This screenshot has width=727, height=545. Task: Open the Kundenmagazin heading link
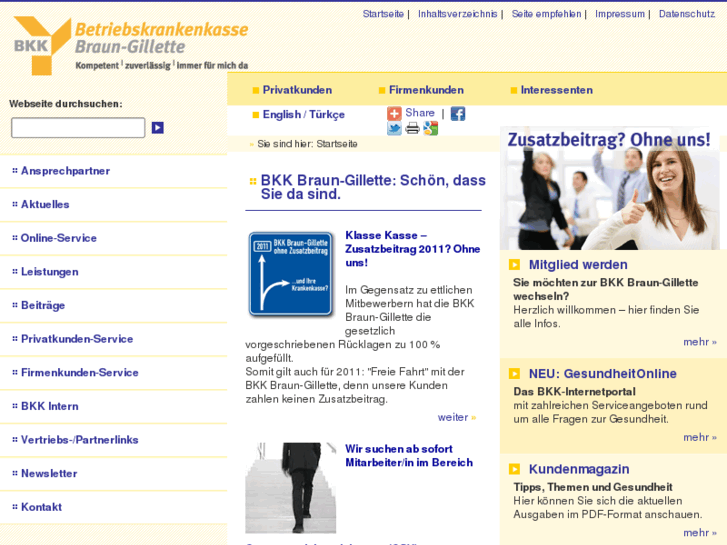[x=579, y=469]
